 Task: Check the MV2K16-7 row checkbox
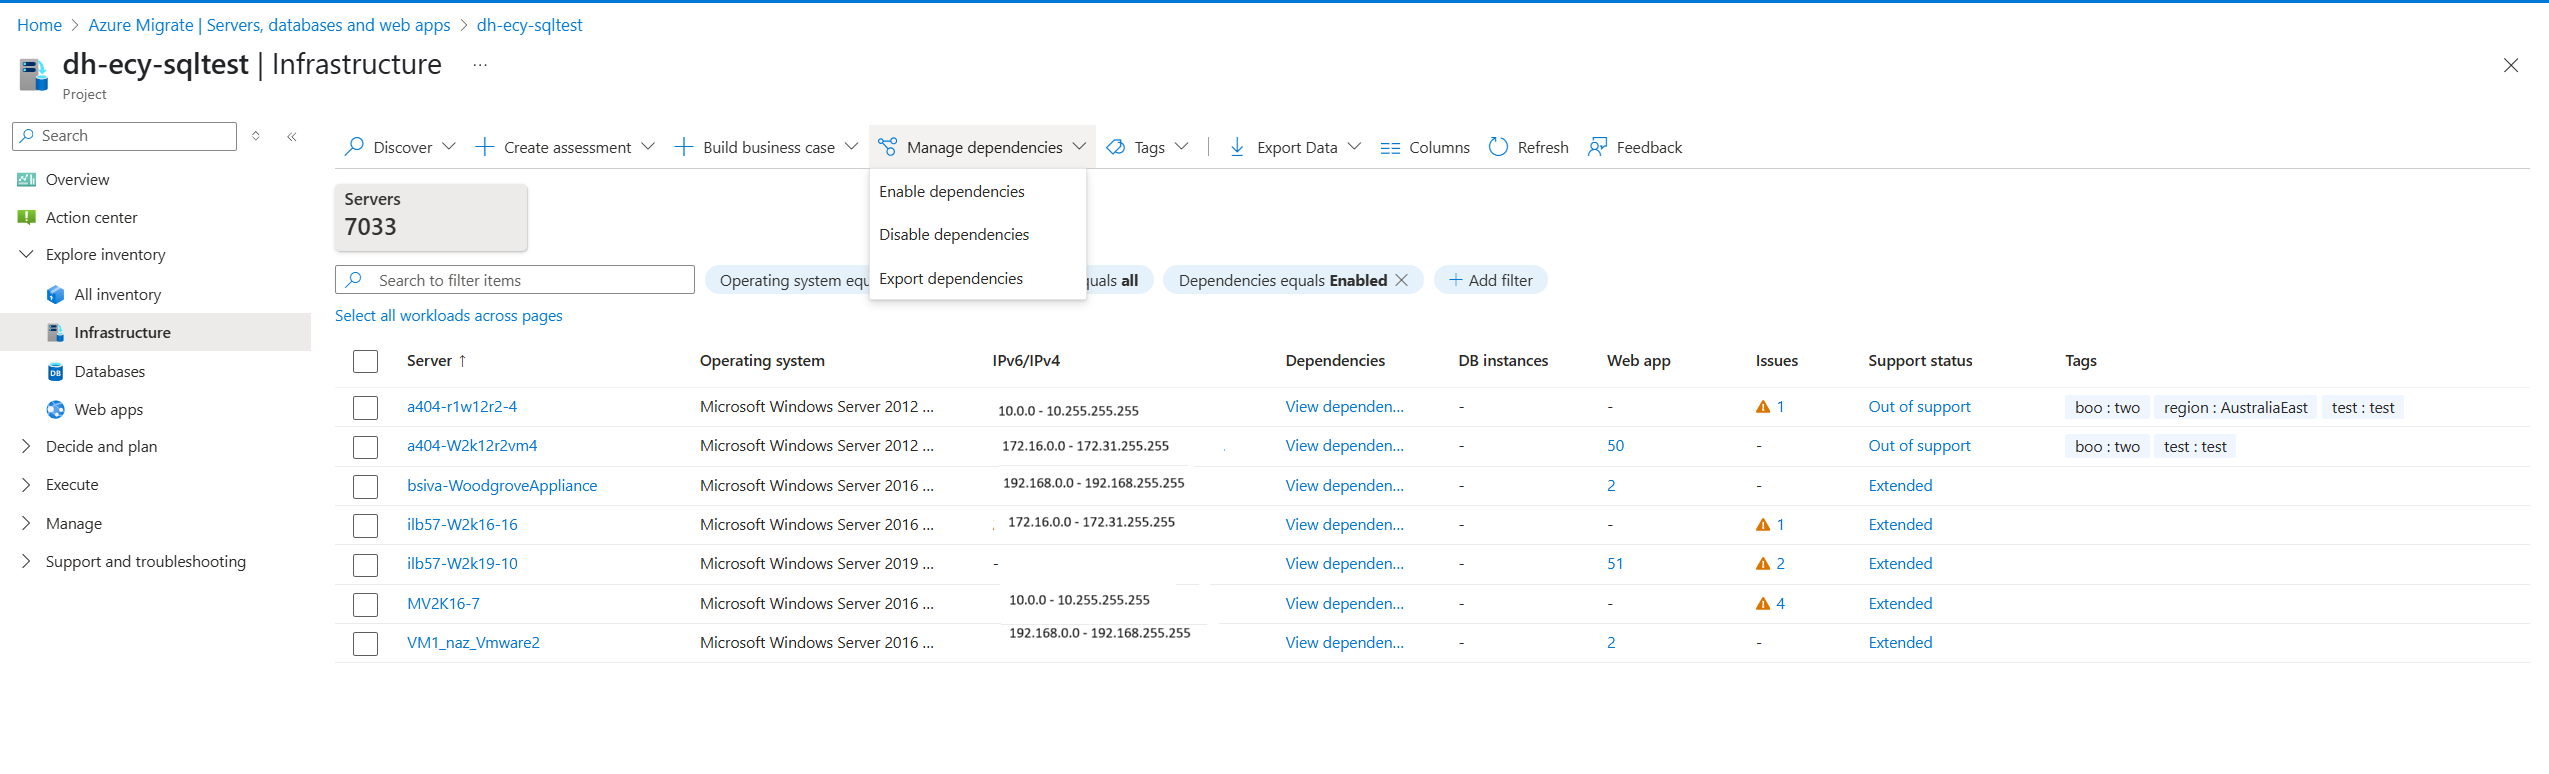point(366,605)
